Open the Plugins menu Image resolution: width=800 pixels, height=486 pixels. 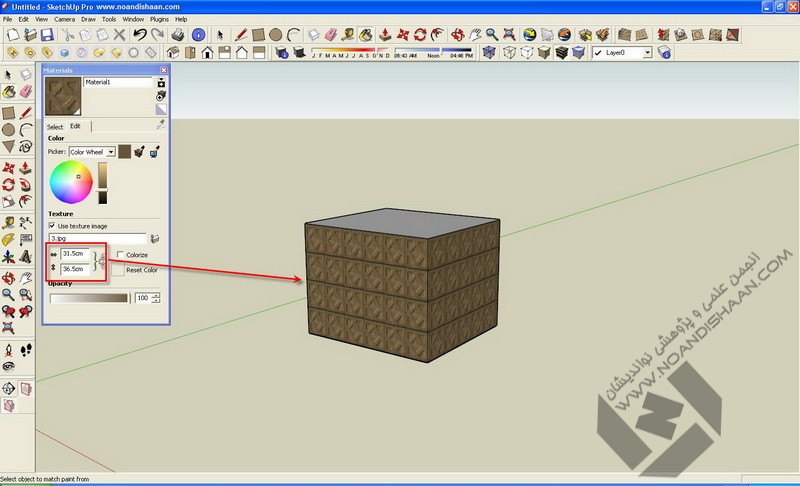[159, 19]
